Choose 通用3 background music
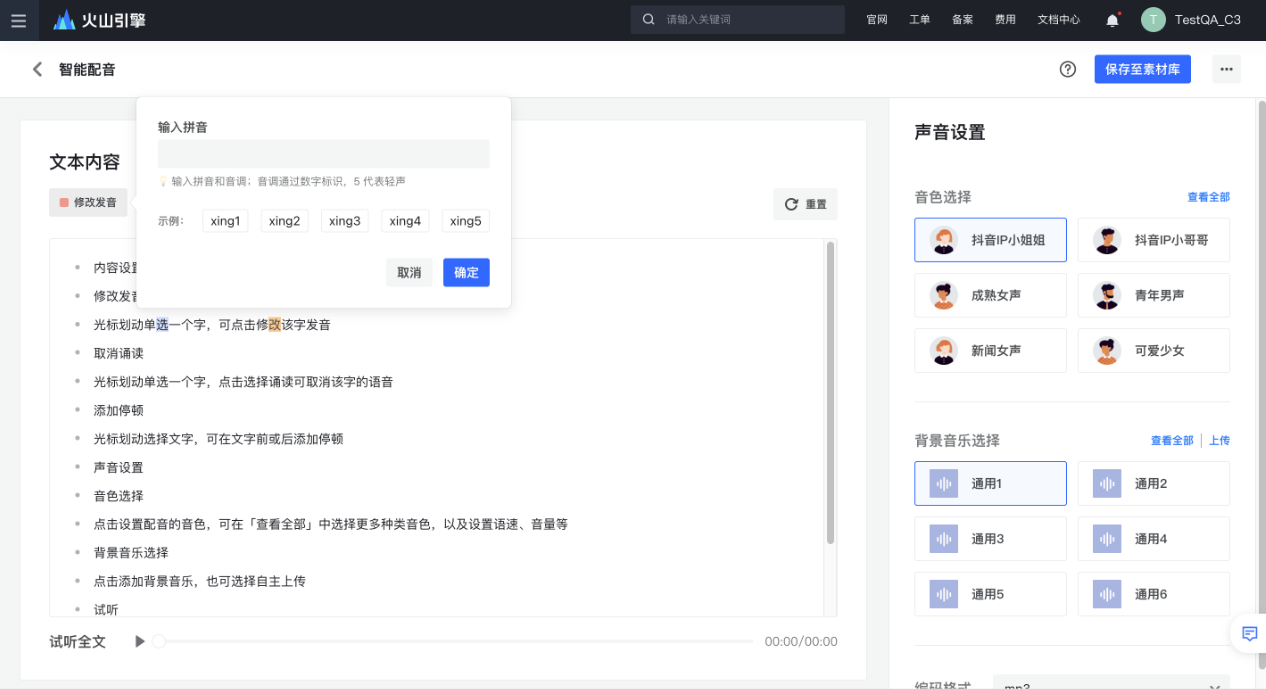 (x=990, y=538)
